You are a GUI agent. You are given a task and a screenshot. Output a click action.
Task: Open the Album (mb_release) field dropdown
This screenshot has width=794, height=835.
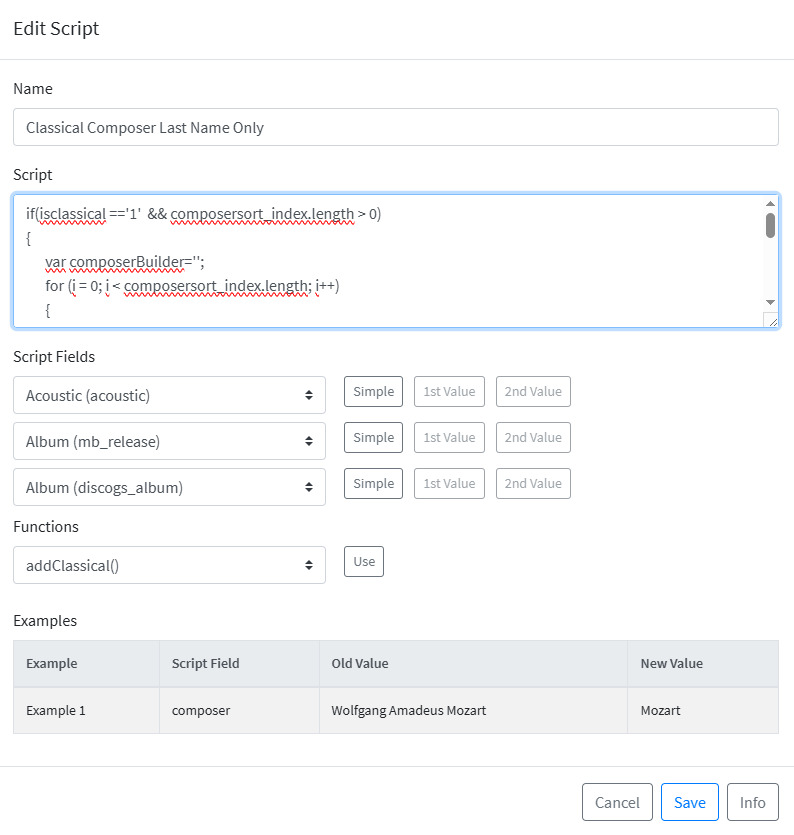169,441
